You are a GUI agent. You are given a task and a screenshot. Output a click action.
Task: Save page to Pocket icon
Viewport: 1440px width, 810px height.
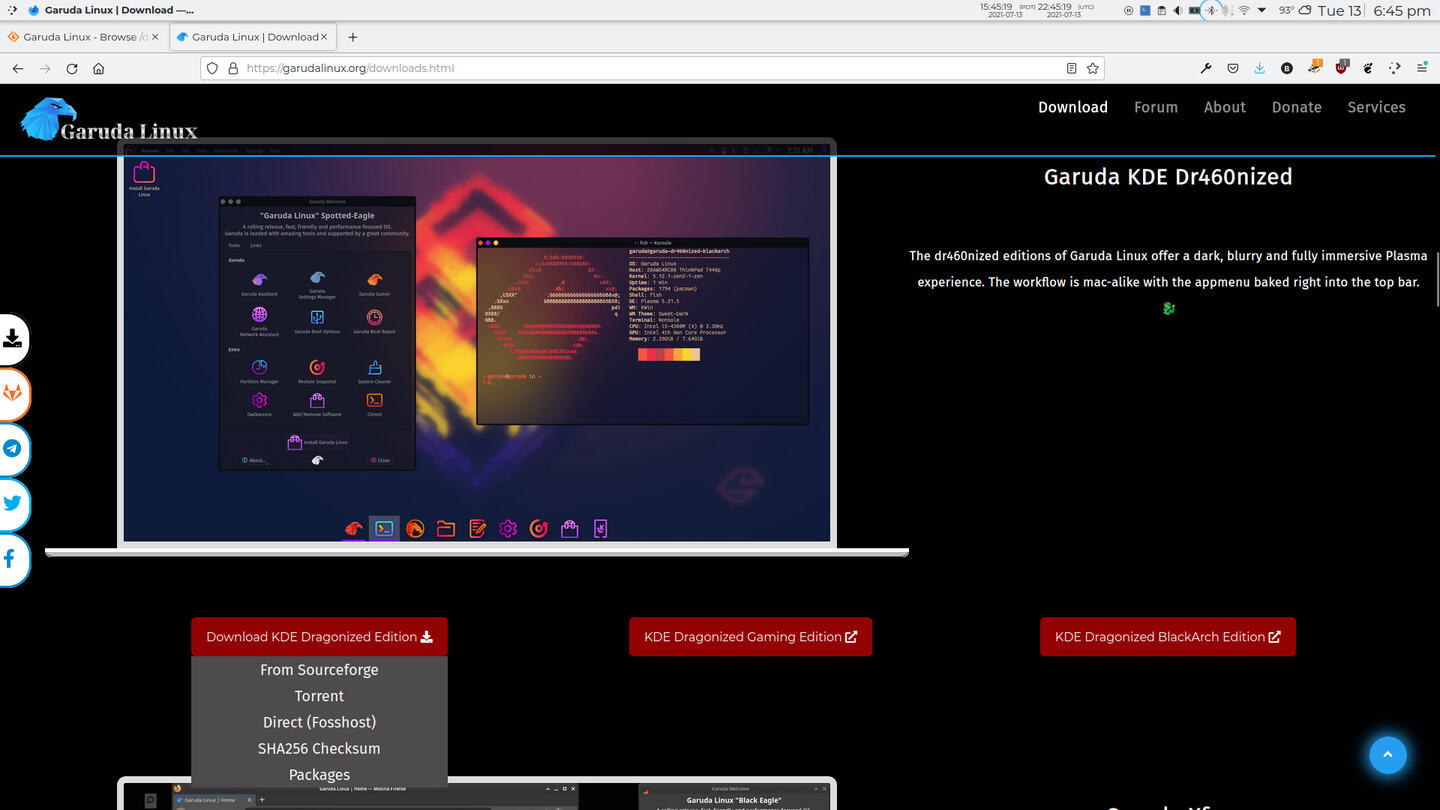(1233, 68)
